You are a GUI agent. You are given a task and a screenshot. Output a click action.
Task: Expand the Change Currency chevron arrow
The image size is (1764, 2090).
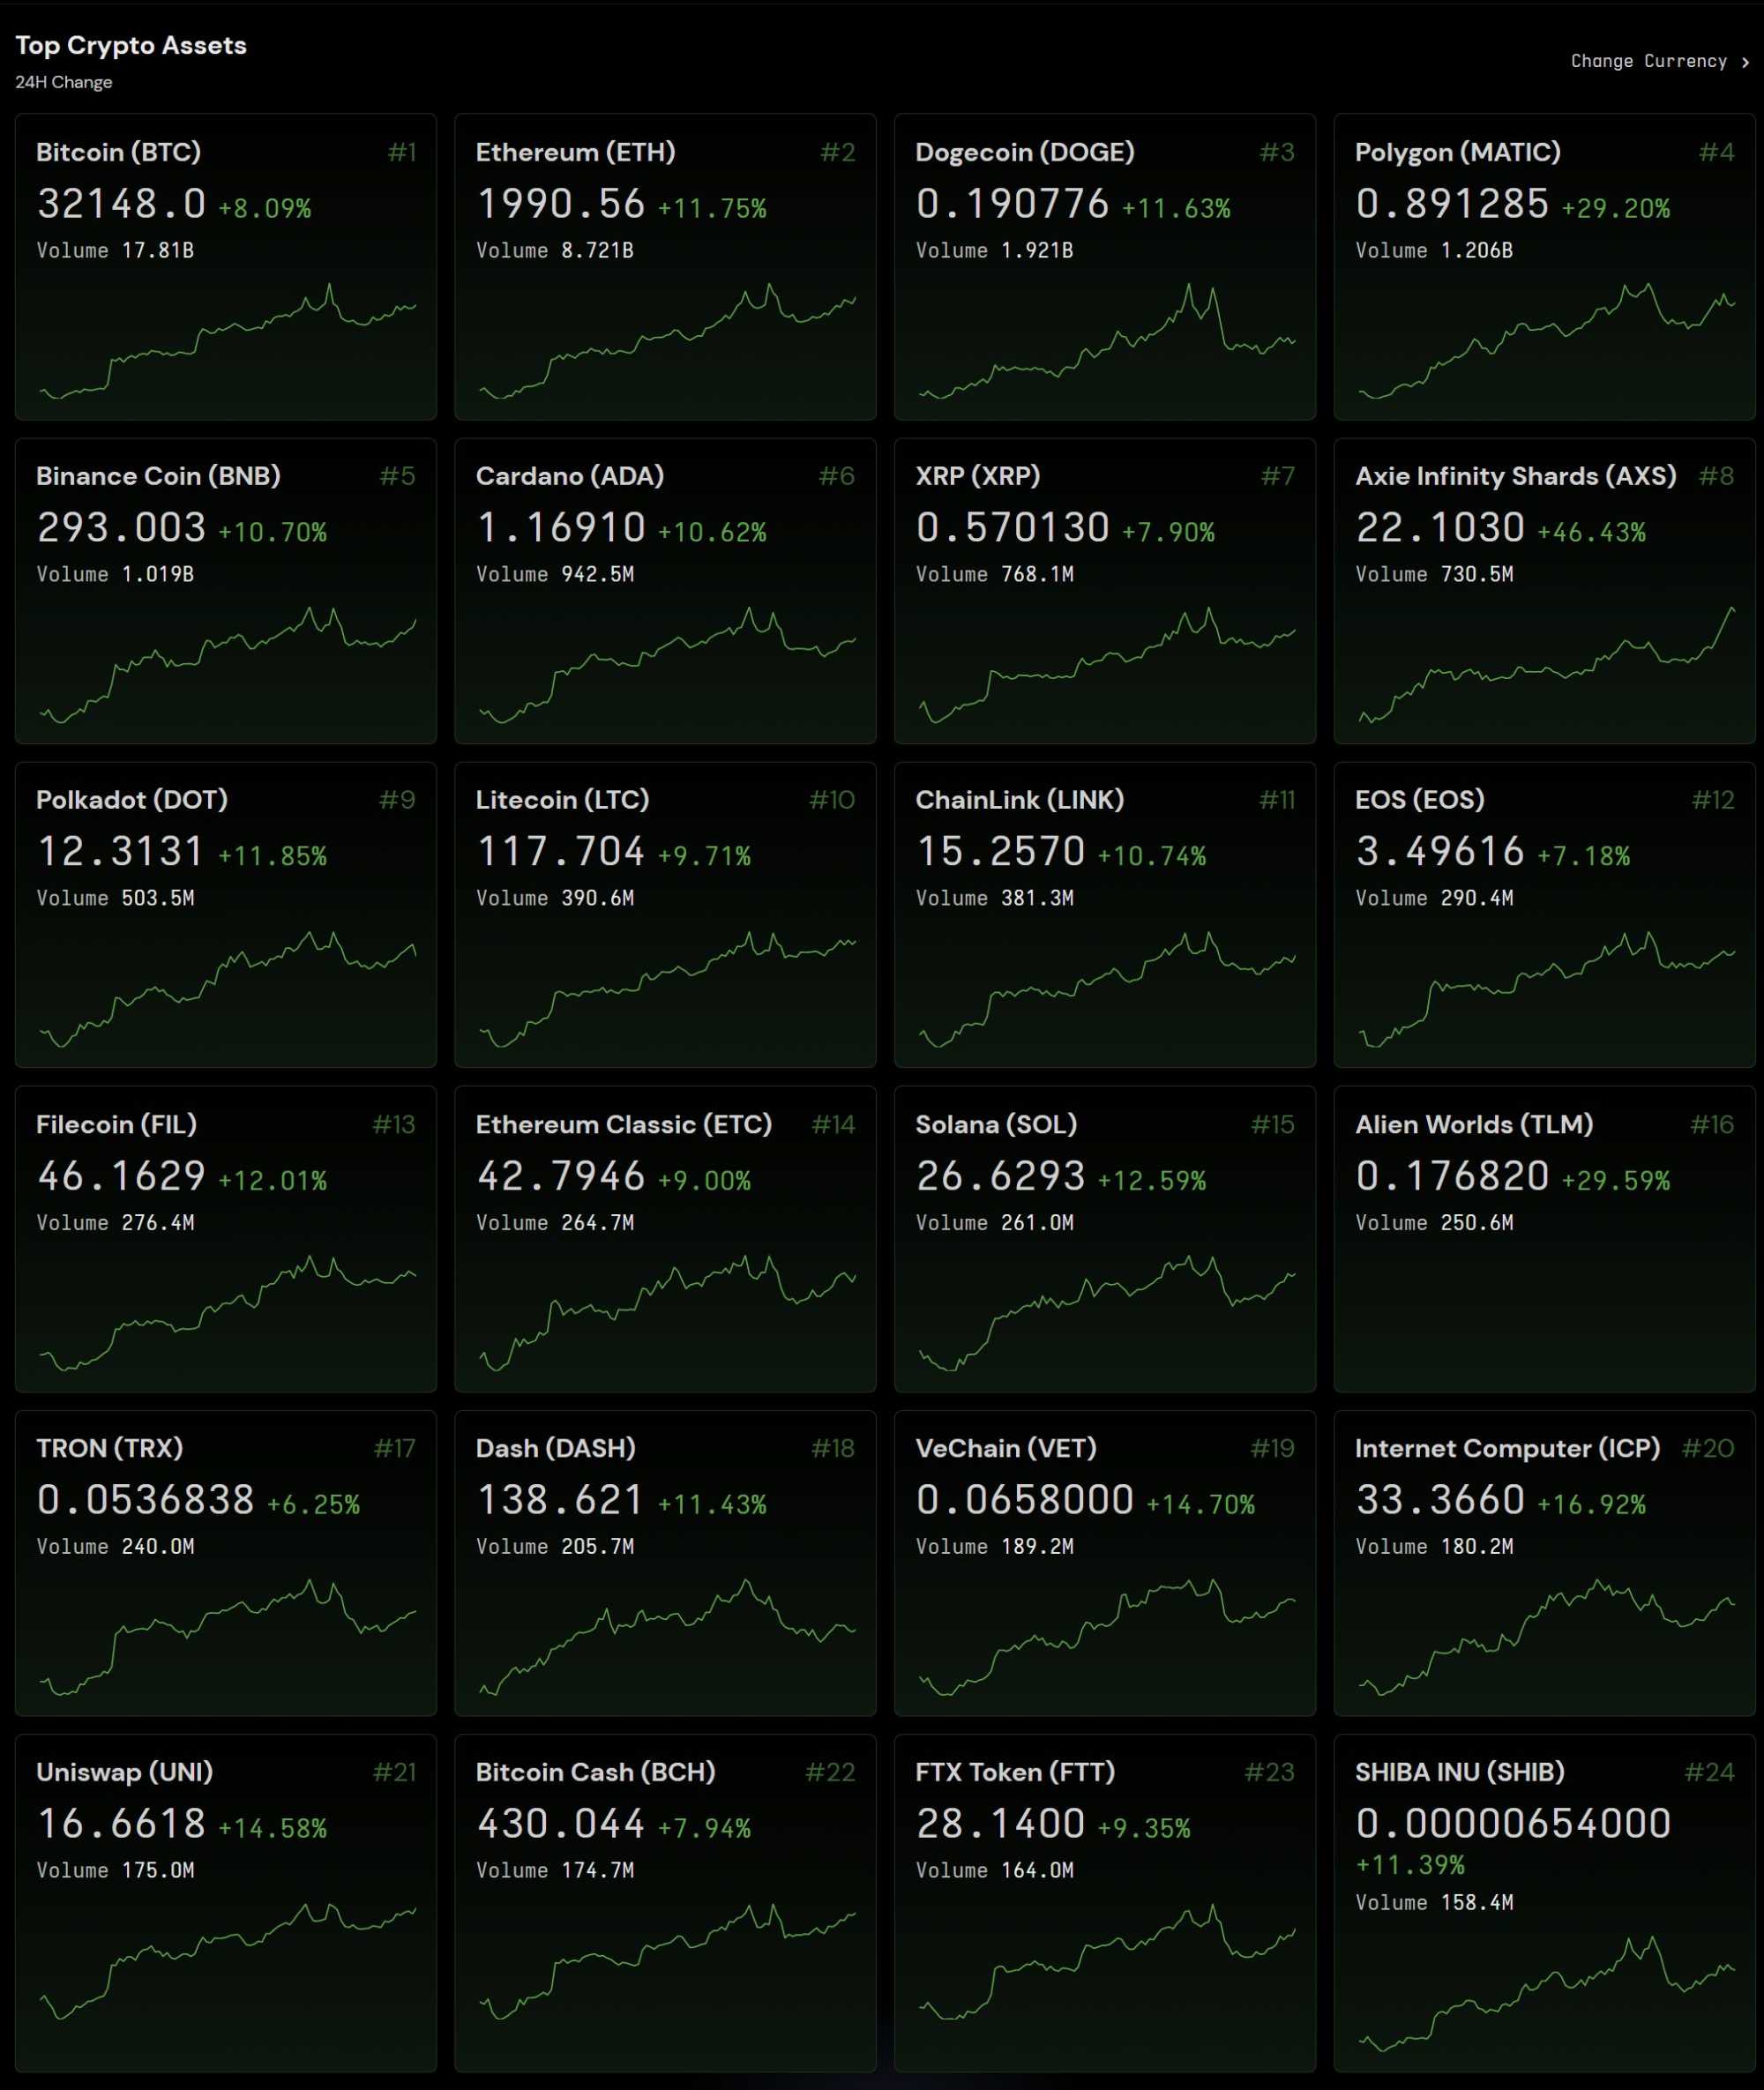click(1745, 62)
